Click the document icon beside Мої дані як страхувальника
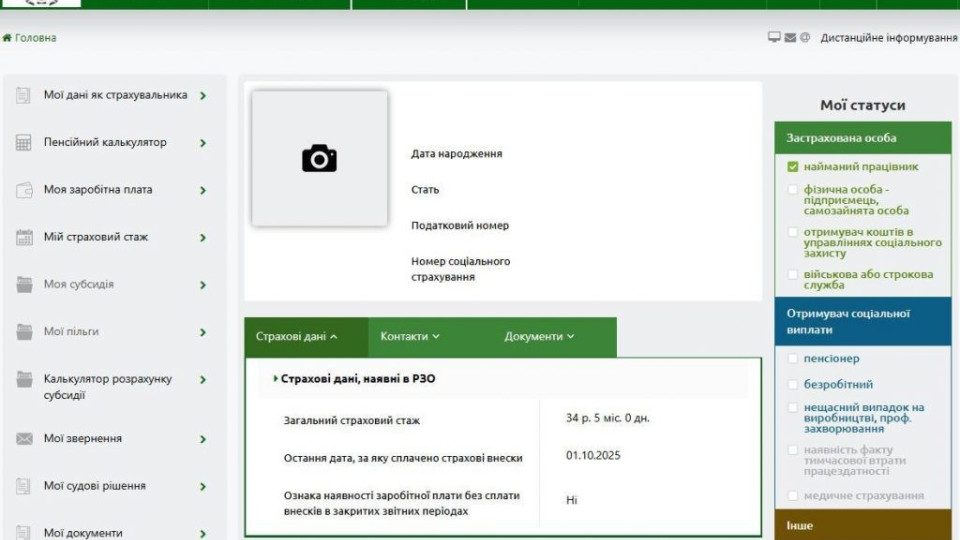 [23, 96]
